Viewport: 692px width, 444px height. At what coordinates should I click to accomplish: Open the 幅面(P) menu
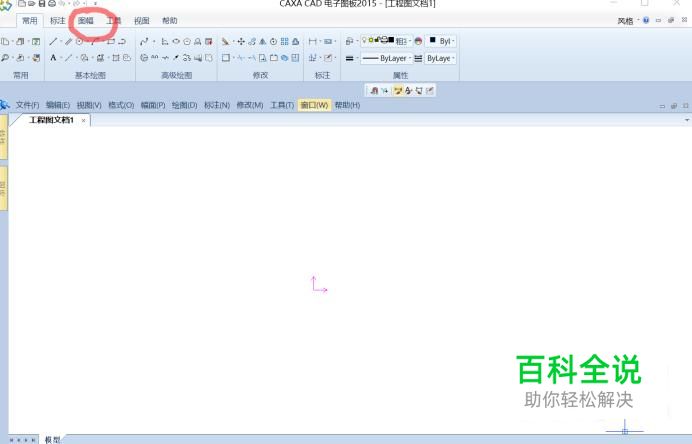[x=153, y=105]
